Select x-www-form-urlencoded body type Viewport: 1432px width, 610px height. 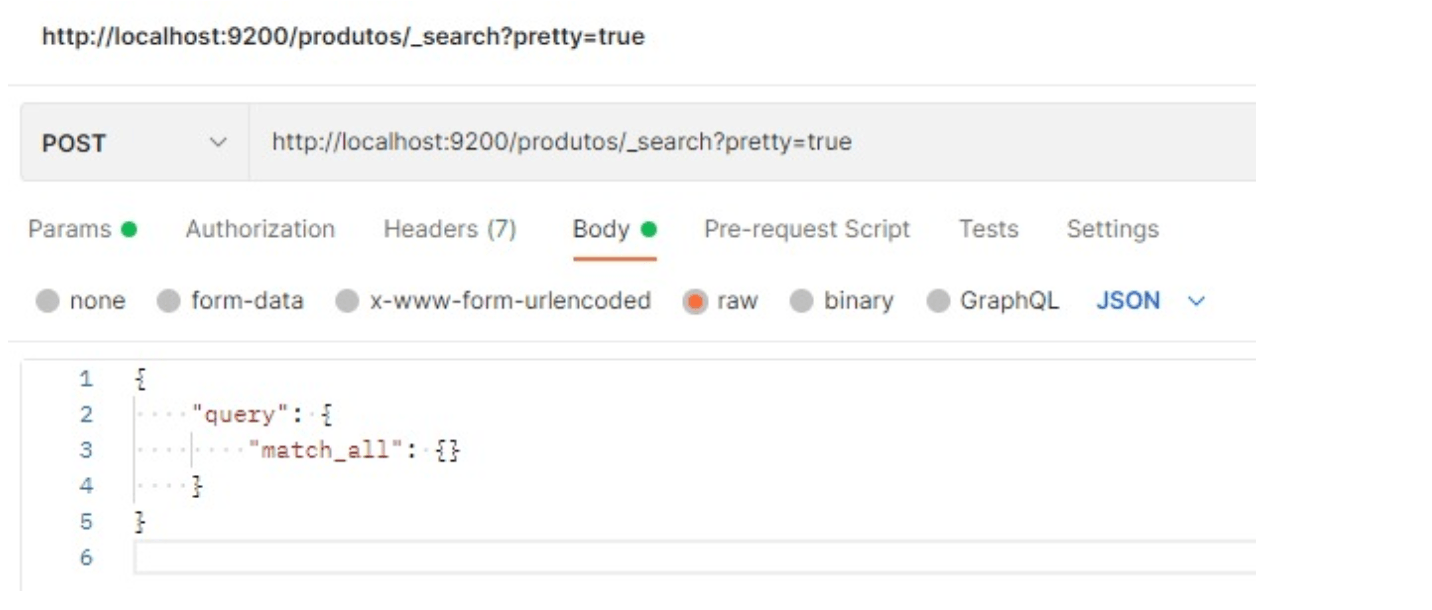tap(348, 301)
